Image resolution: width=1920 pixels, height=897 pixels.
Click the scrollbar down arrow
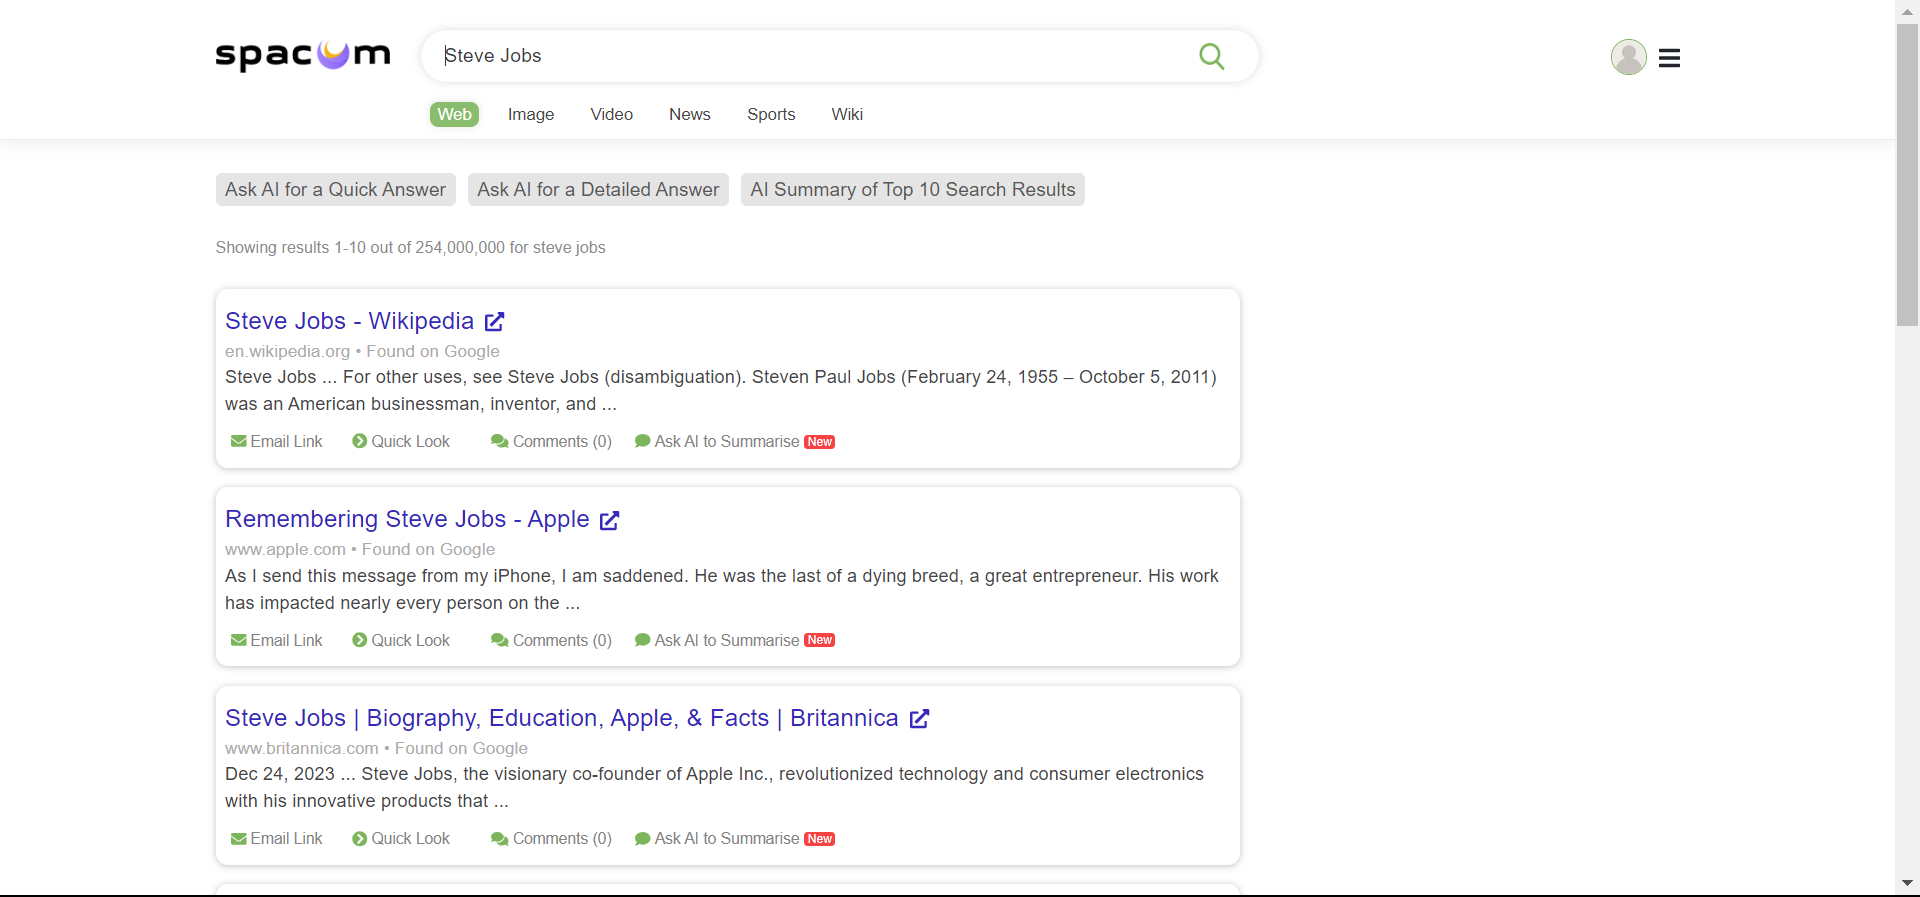tap(1907, 883)
